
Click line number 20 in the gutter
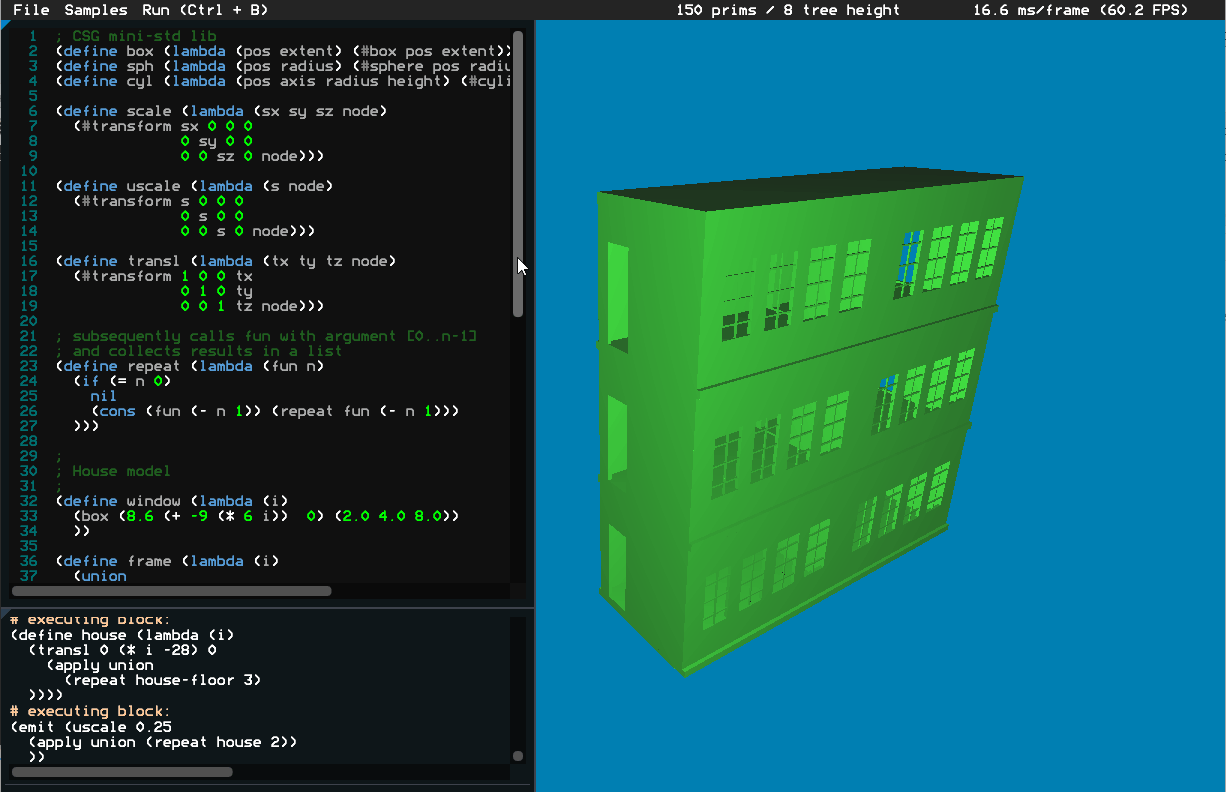point(28,321)
